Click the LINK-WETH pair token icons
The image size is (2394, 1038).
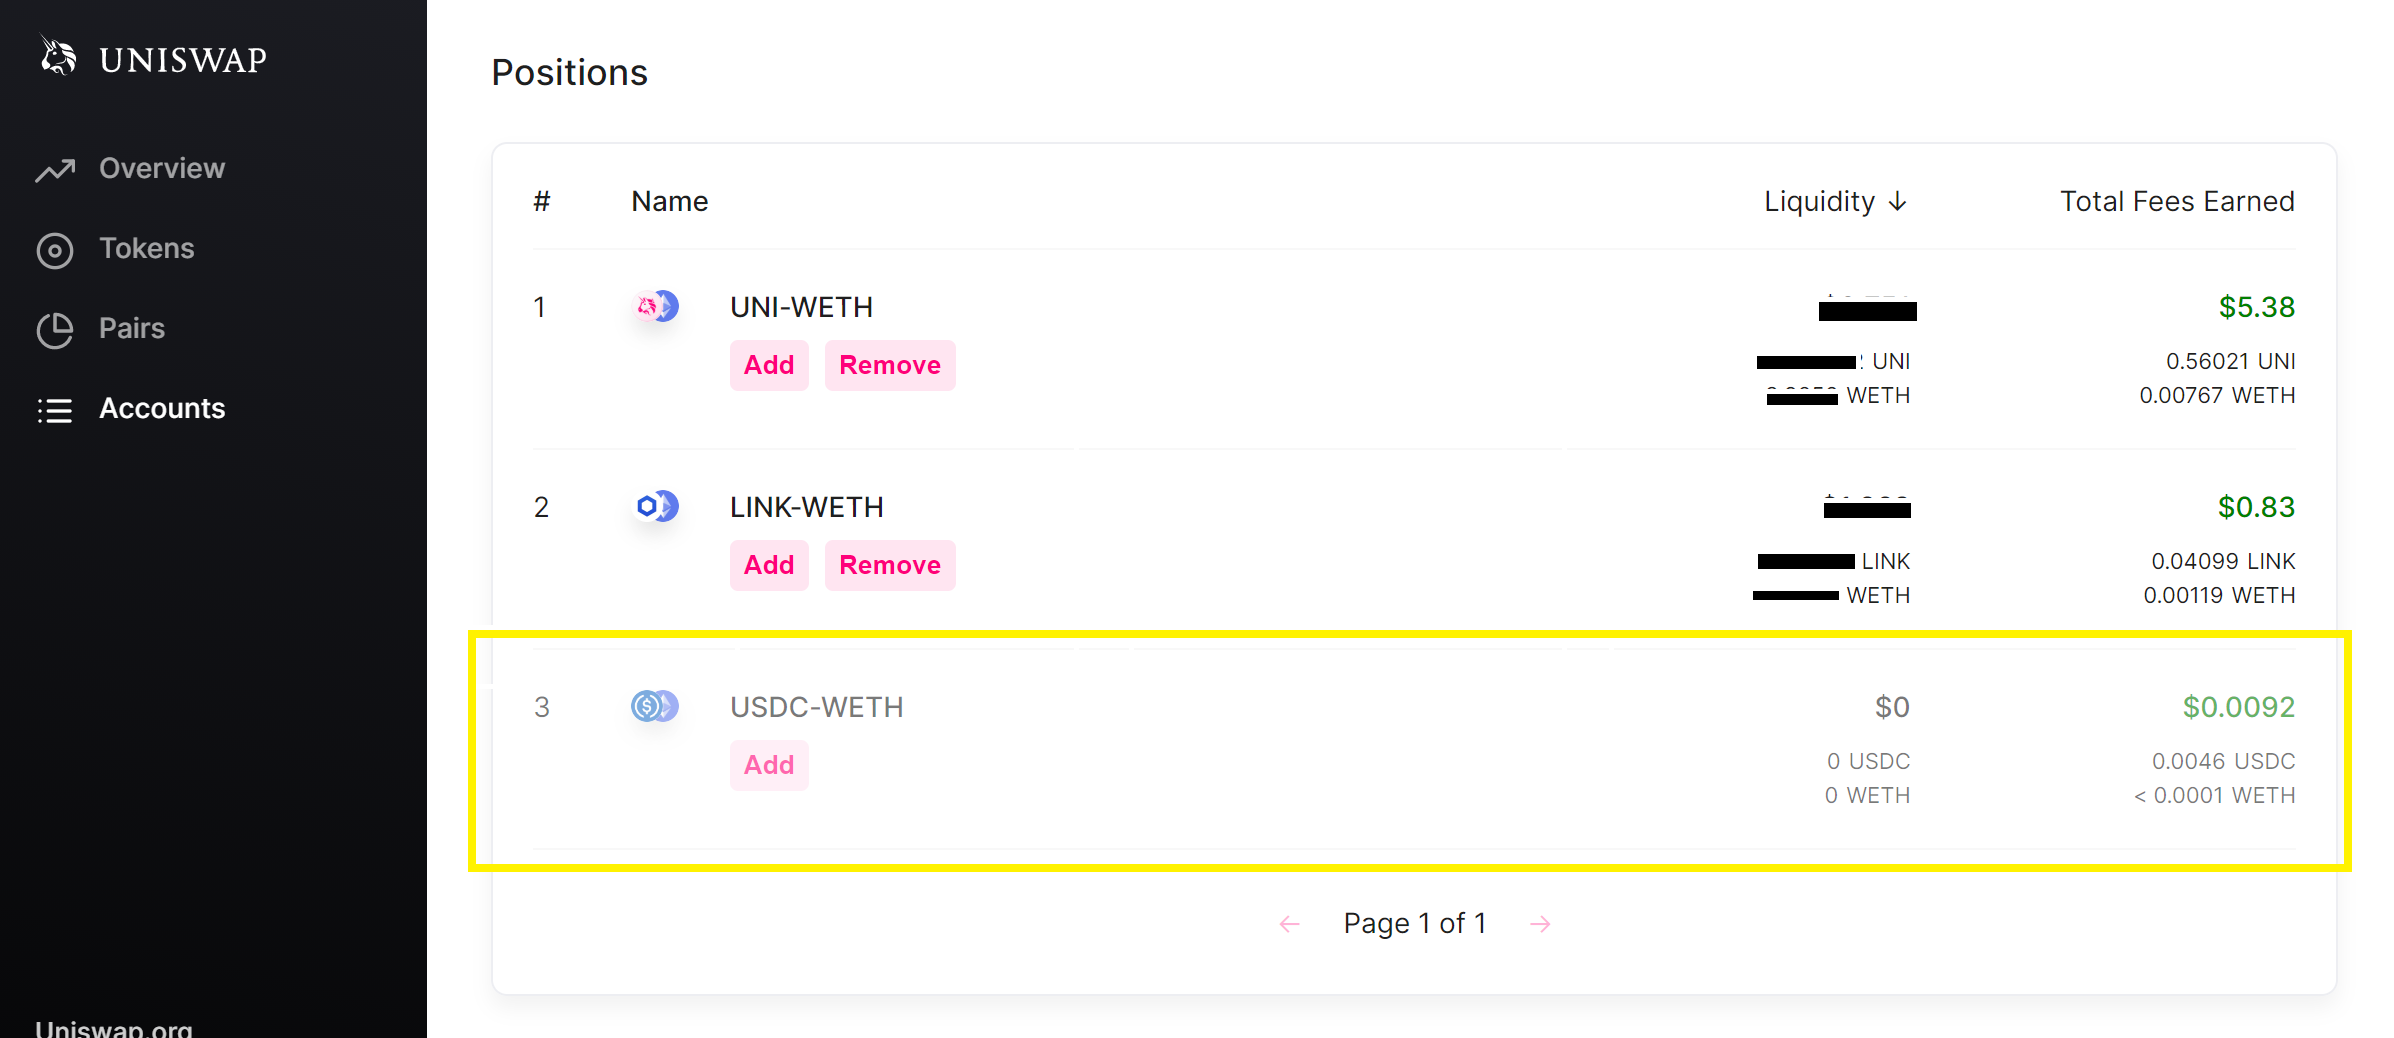point(655,507)
